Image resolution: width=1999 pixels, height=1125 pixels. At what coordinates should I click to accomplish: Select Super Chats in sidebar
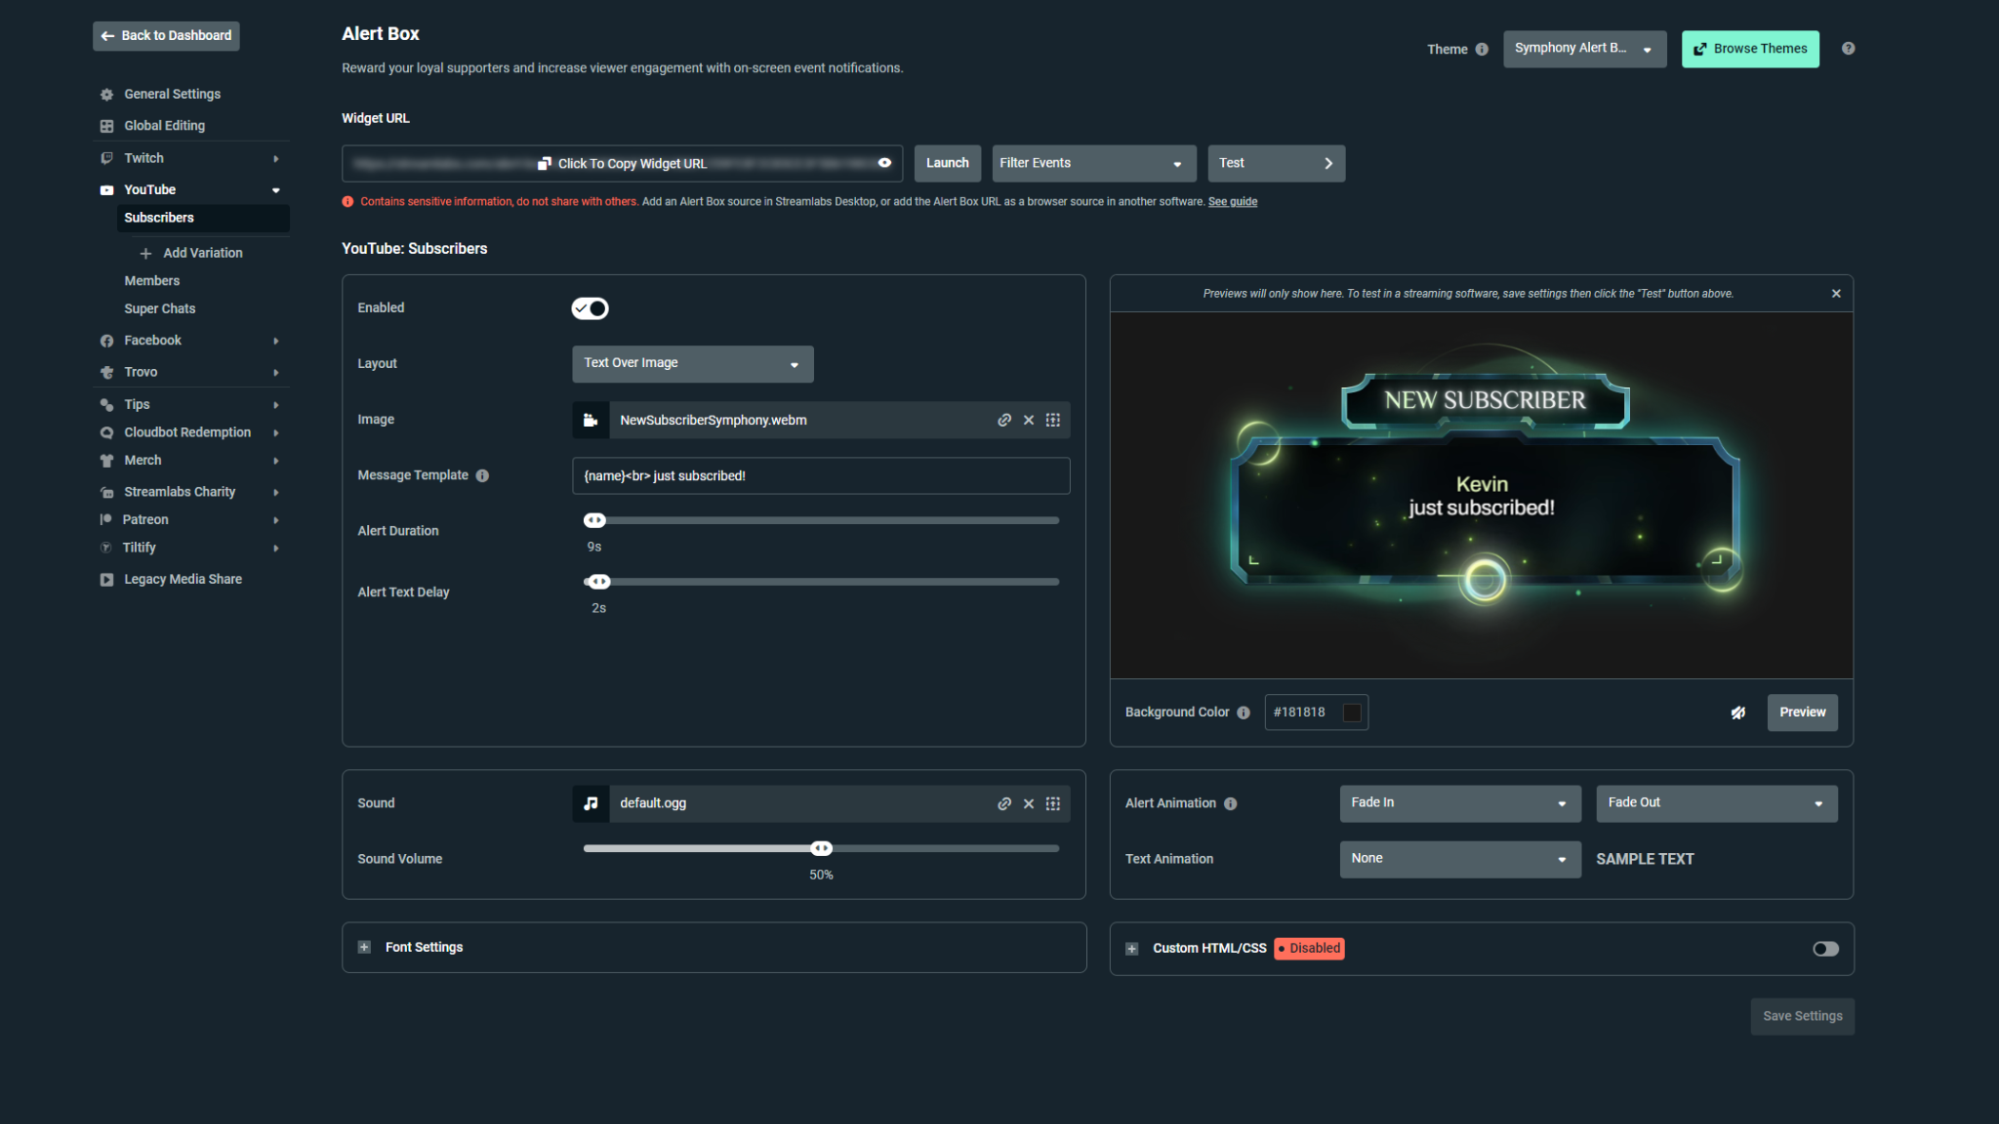pos(160,309)
